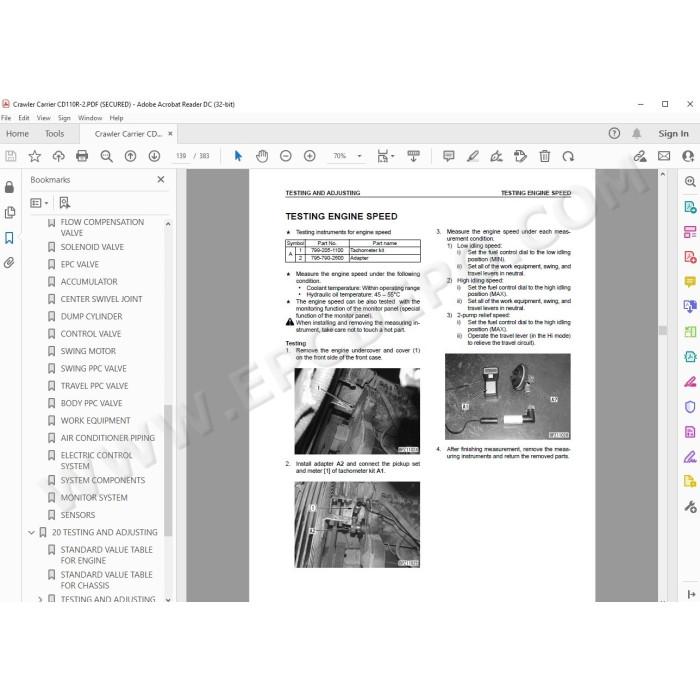Switch to the Tools tab
Viewport: 700px width, 700px height.
[x=54, y=133]
